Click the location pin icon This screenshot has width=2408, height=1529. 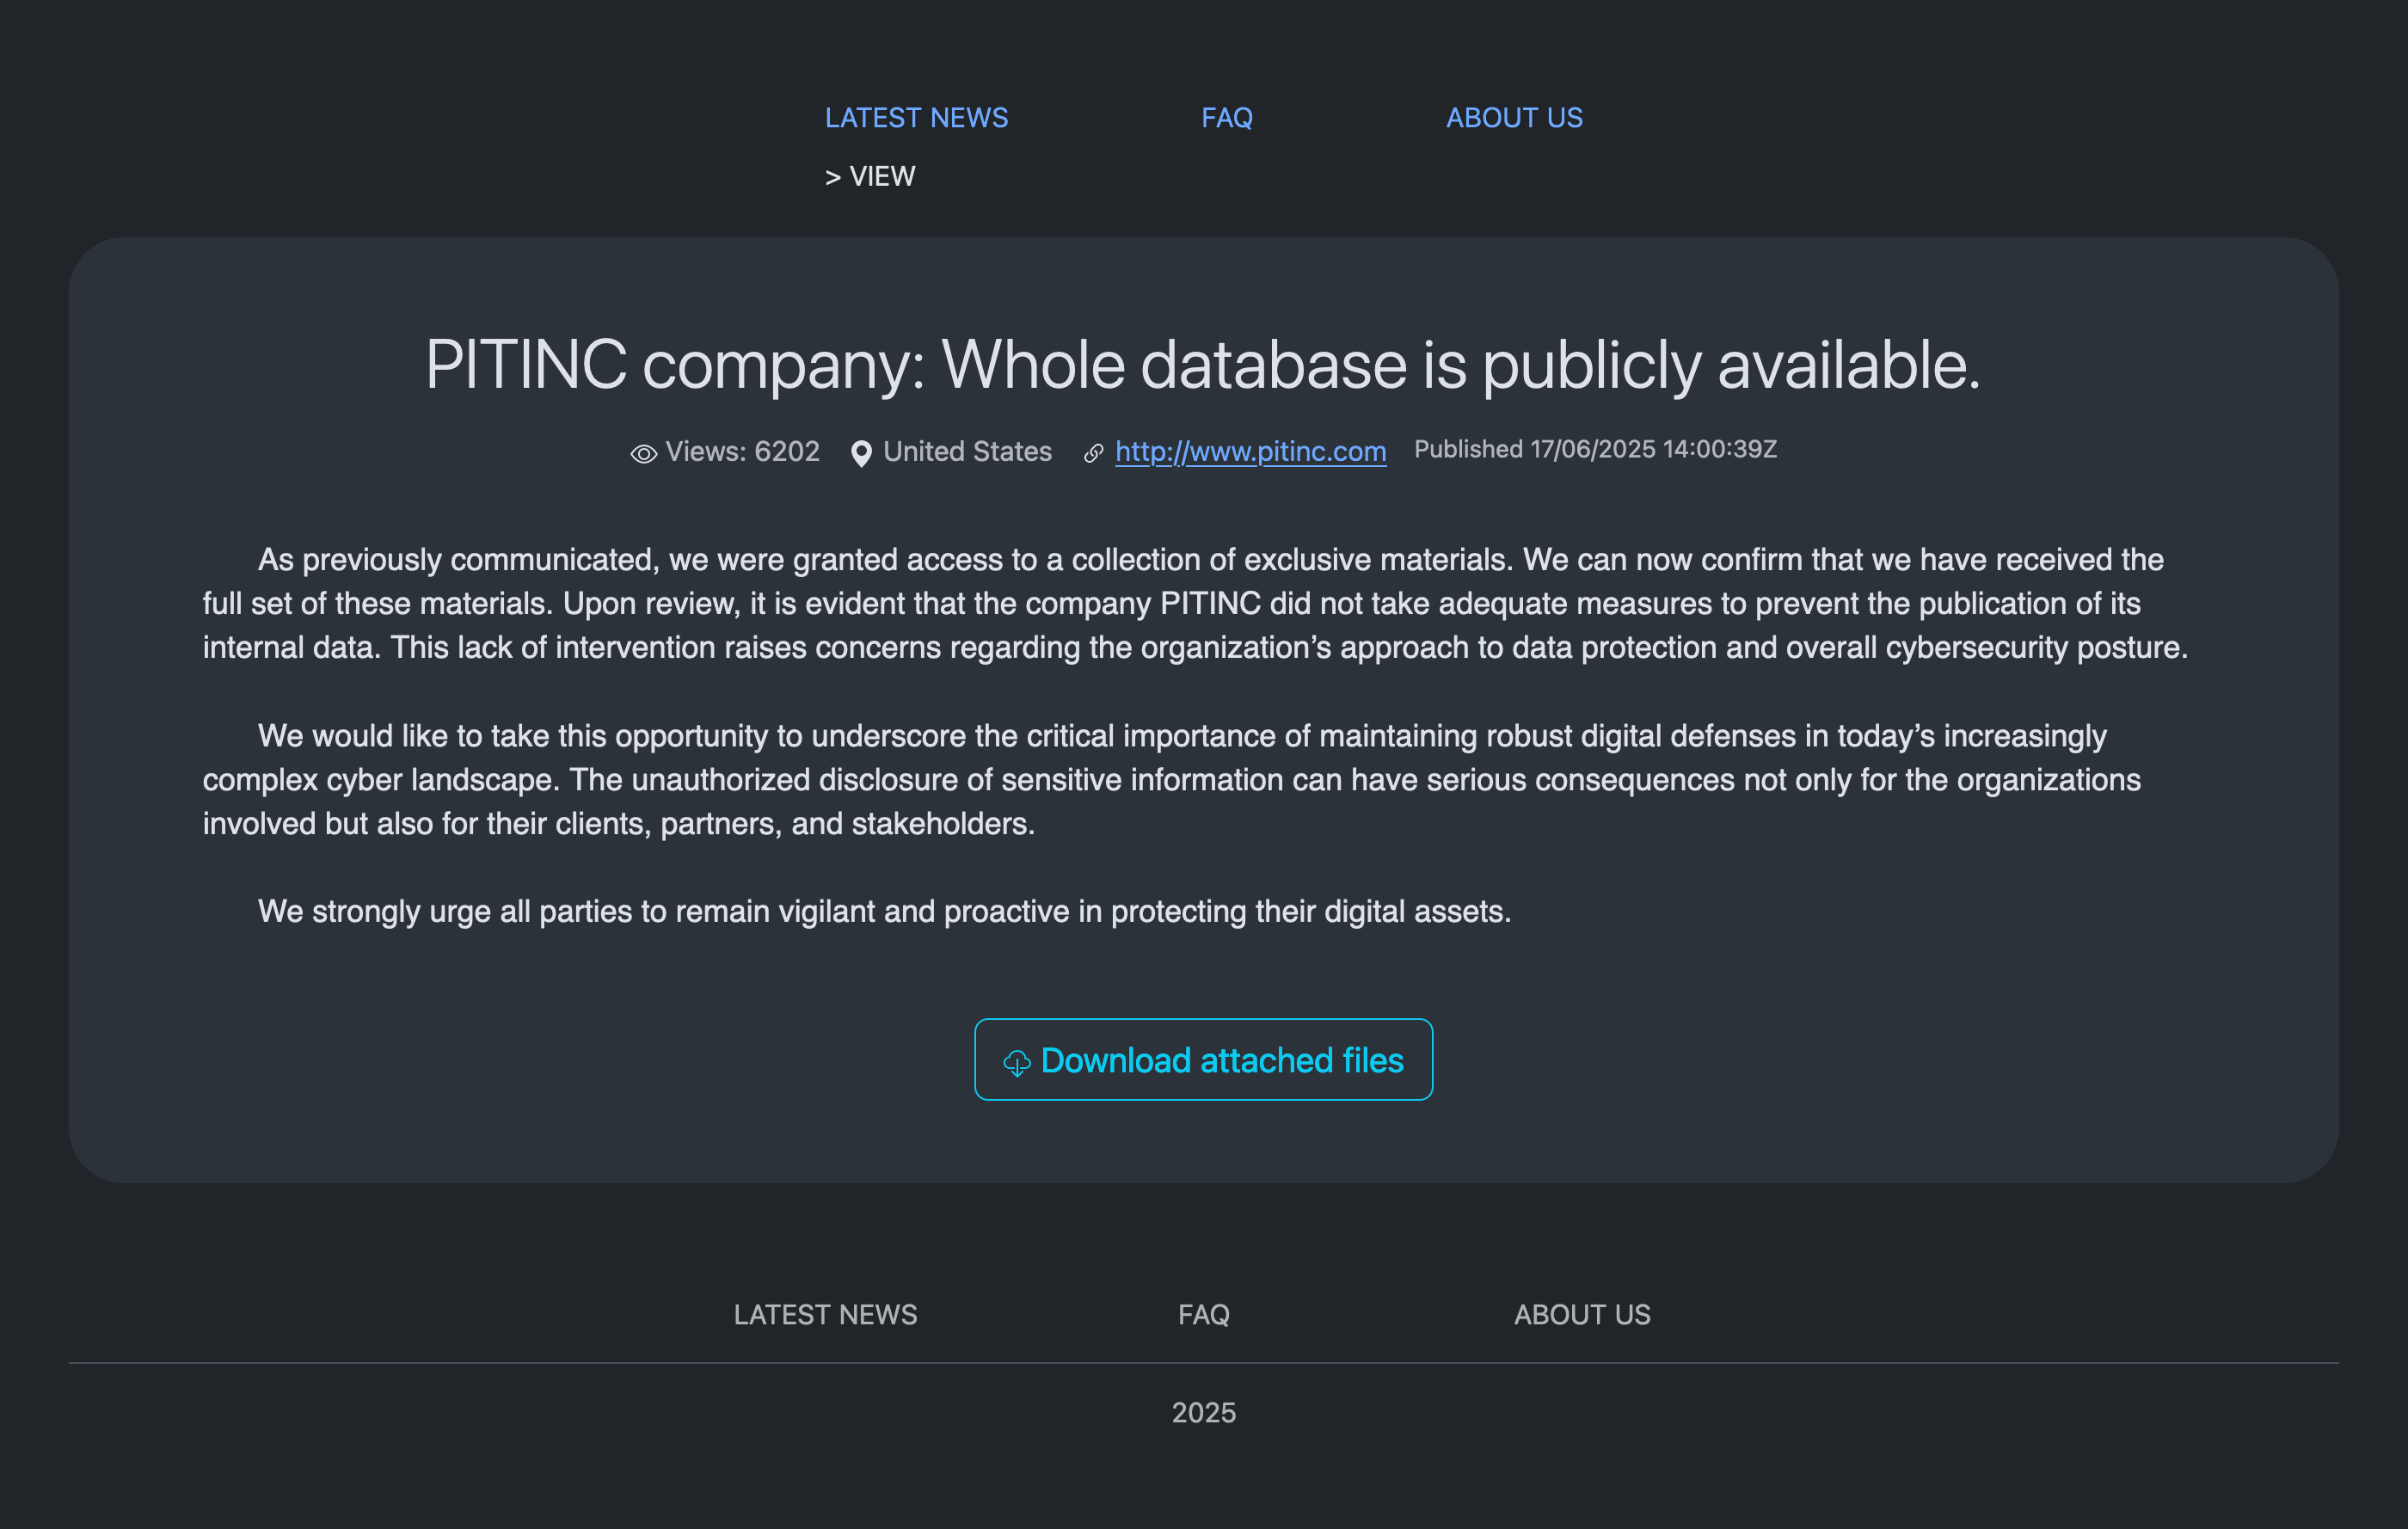[860, 454]
